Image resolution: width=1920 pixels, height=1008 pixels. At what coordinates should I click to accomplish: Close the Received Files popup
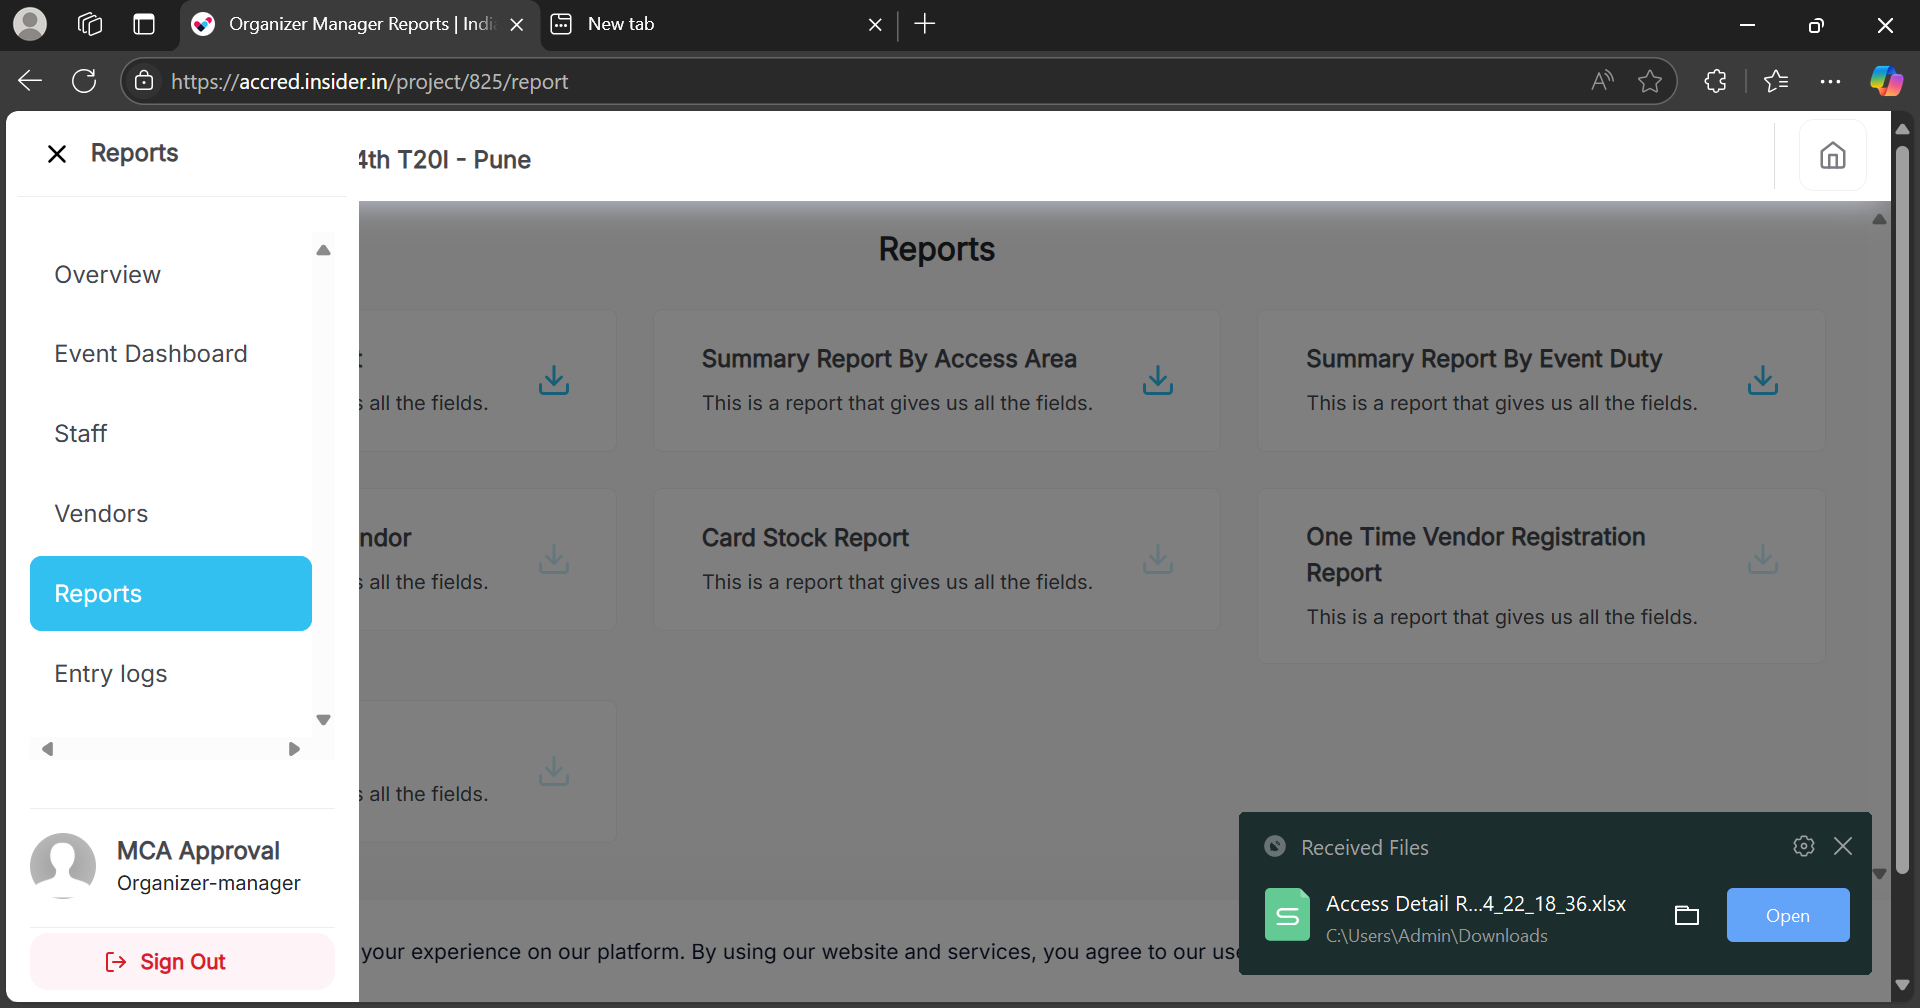coord(1843,846)
